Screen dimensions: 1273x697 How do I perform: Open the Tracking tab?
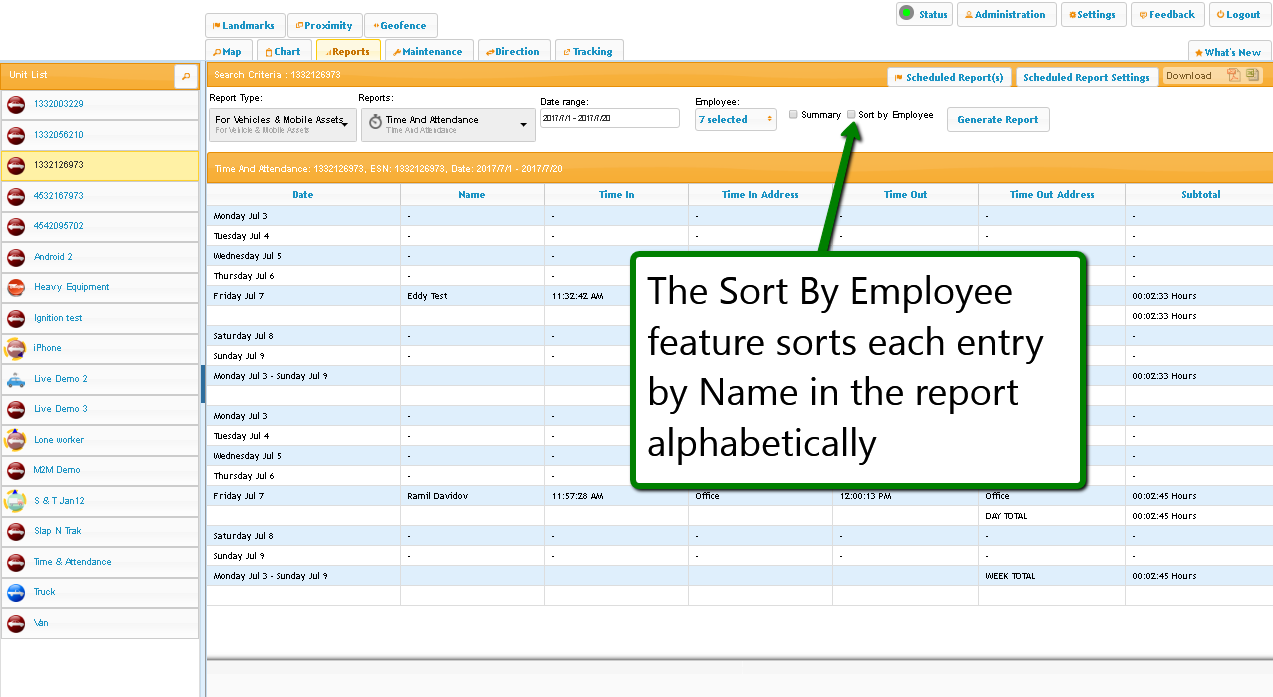click(590, 52)
